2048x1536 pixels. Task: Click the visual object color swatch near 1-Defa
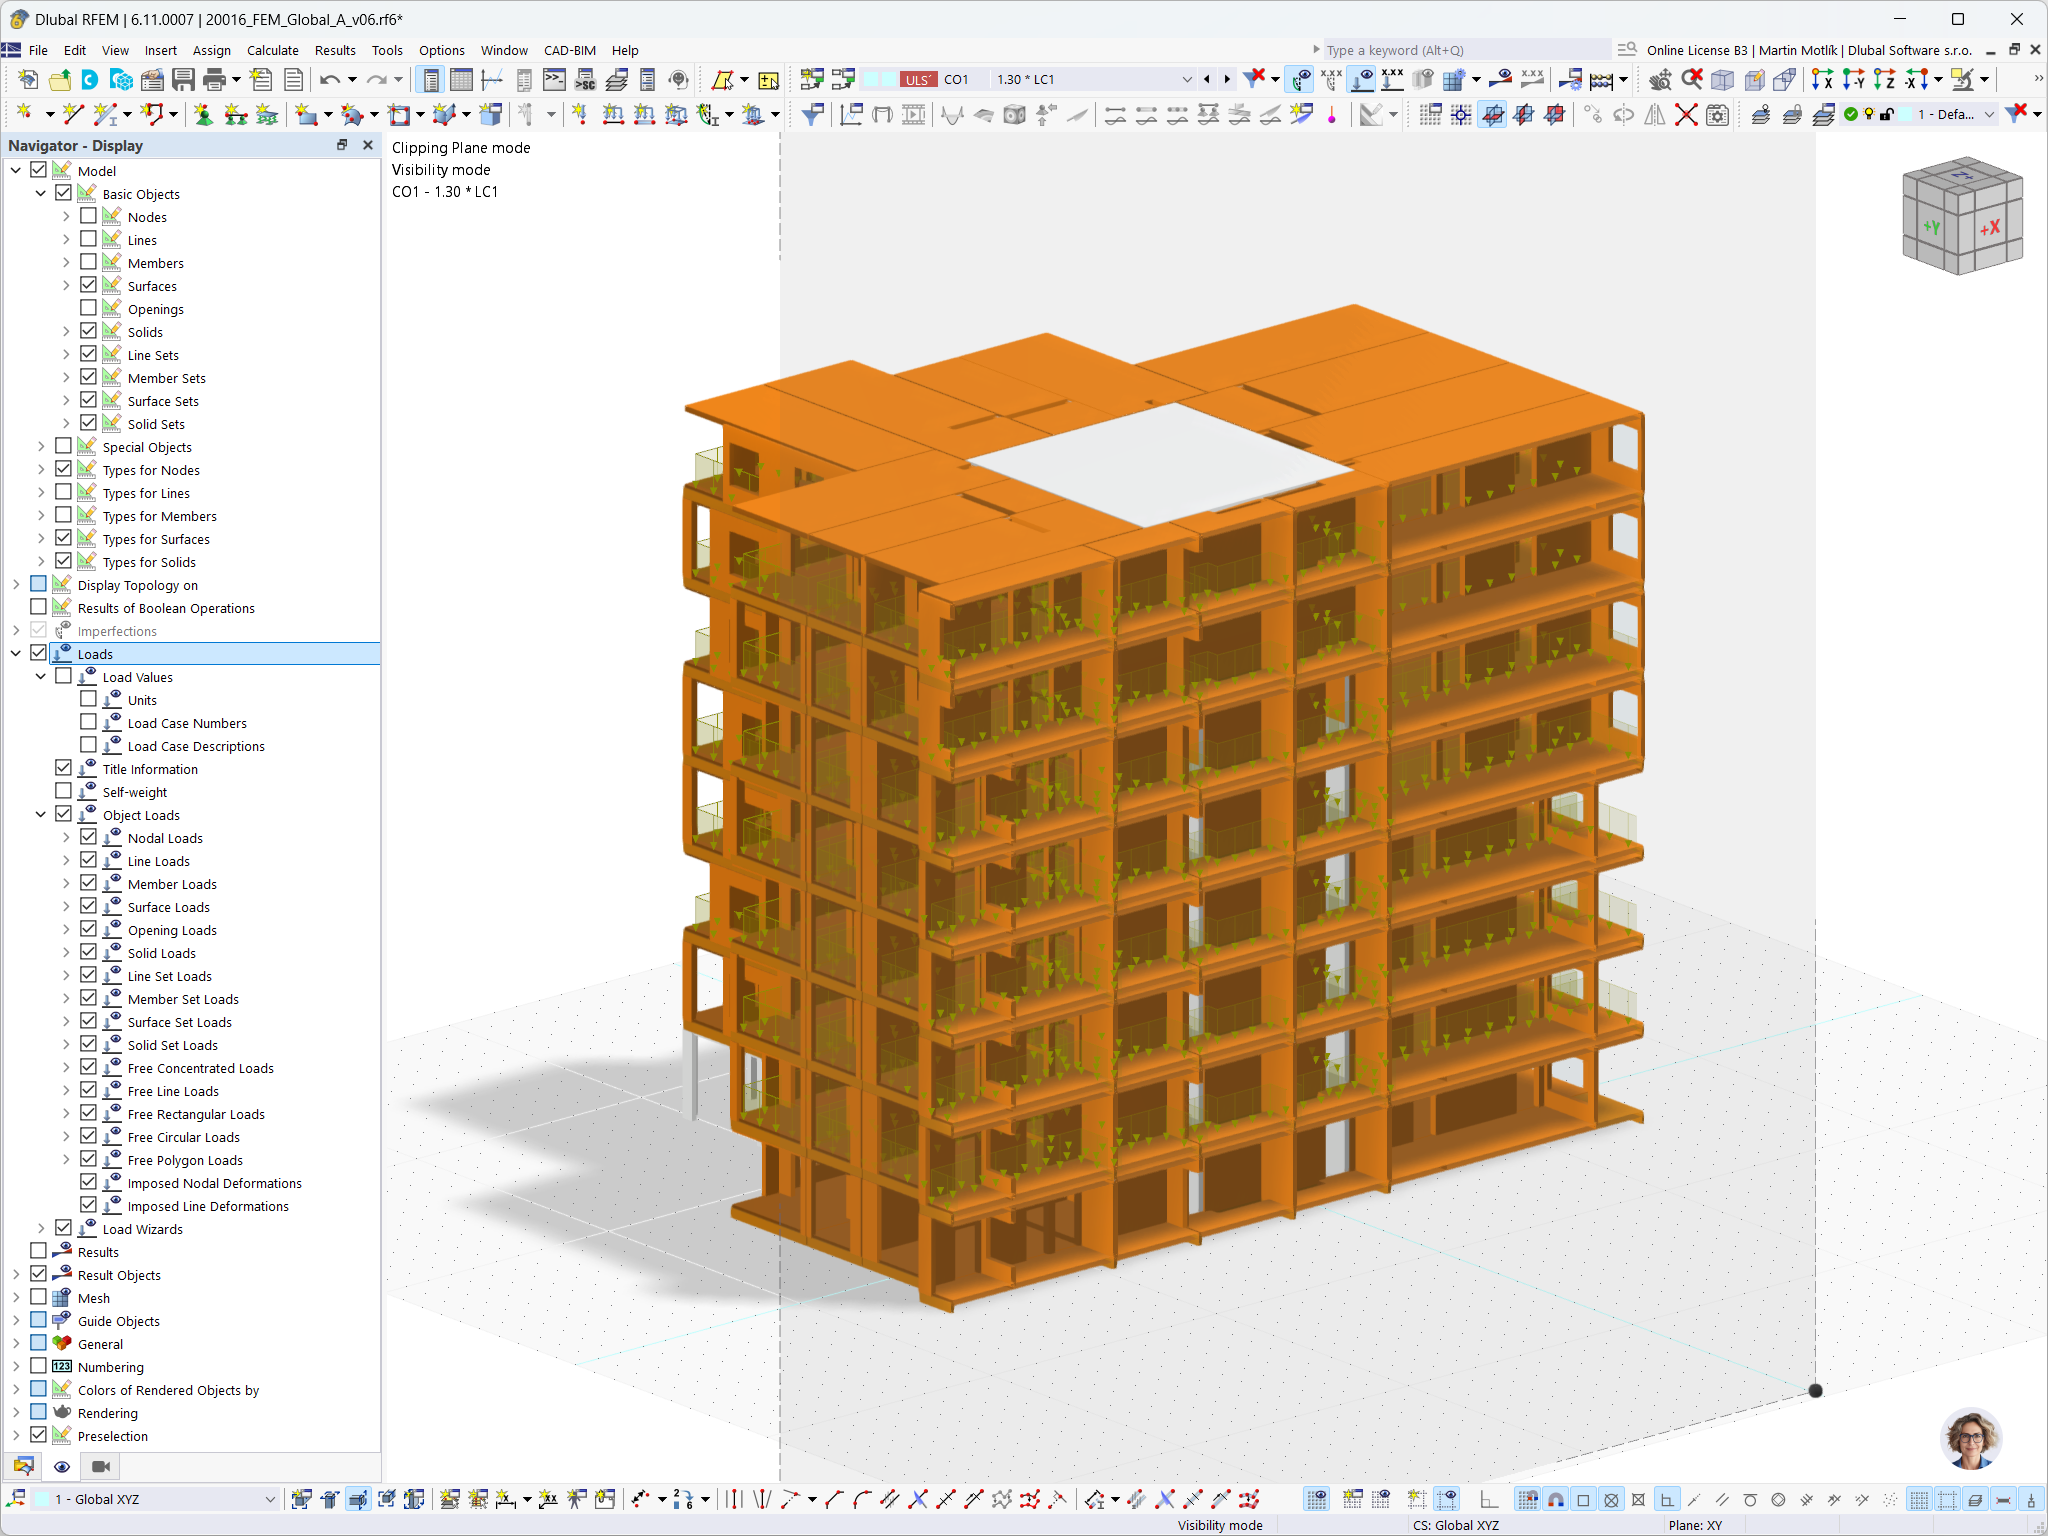1906,114
